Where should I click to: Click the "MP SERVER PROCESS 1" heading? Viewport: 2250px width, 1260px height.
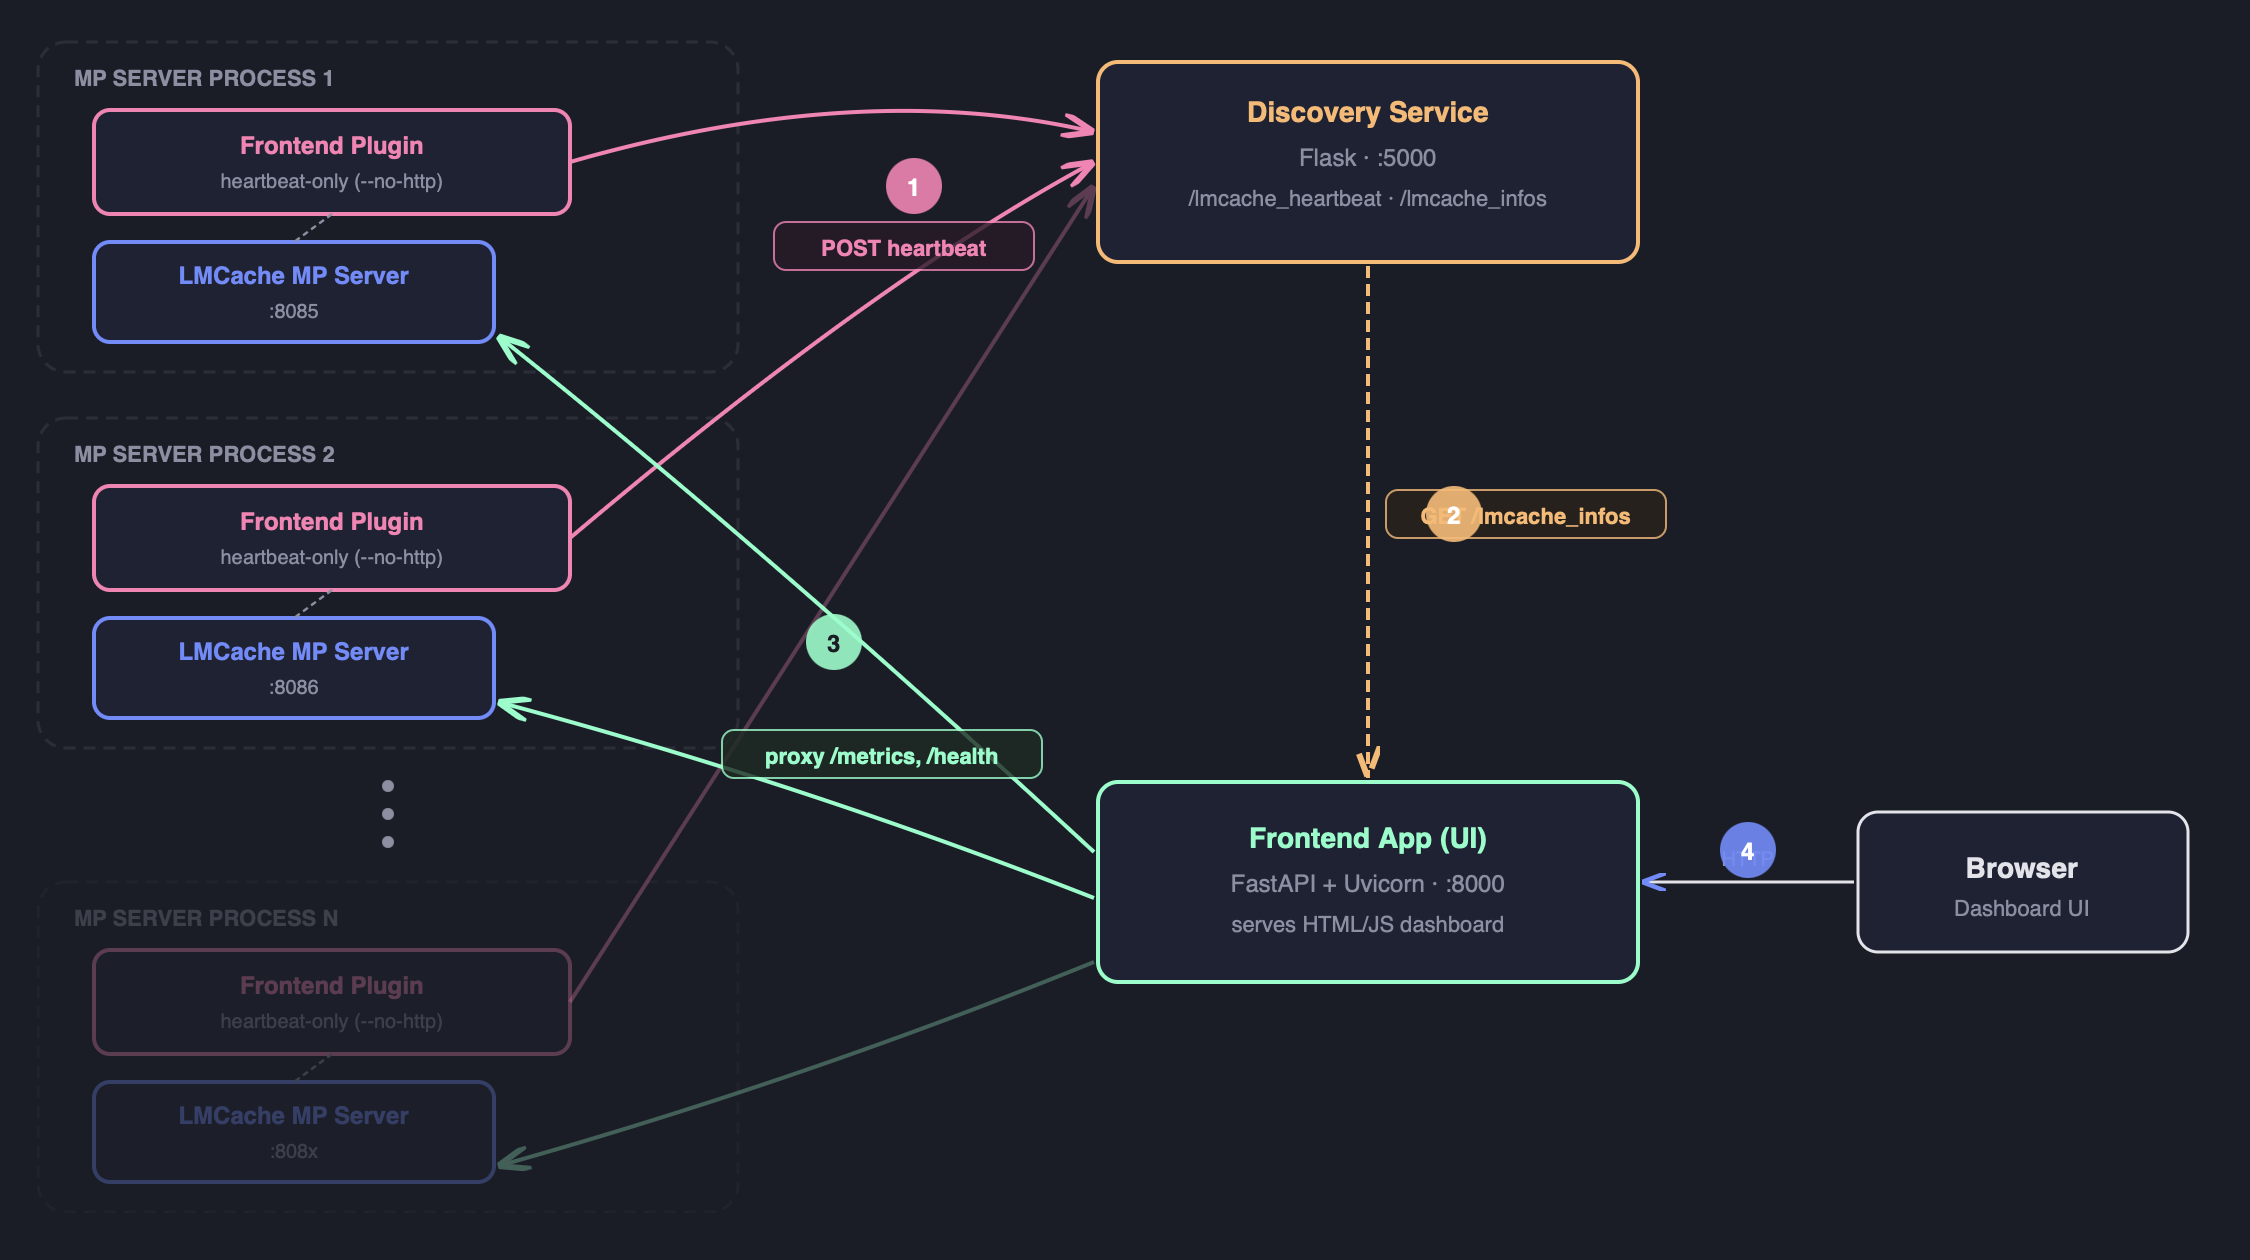(x=204, y=78)
